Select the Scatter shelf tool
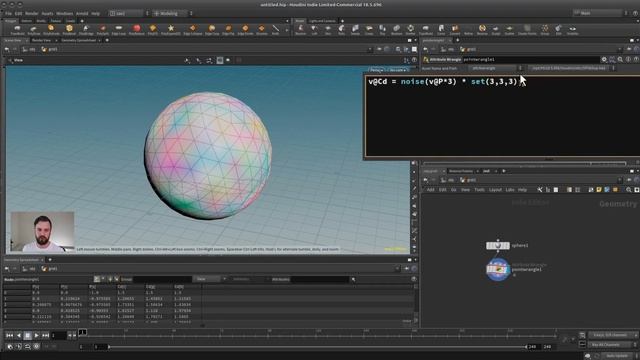The width and height of the screenshot is (640, 360). pos(509,30)
